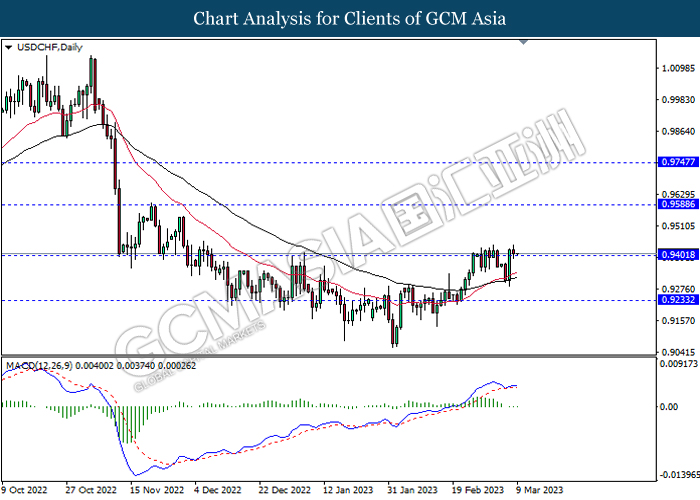The width and height of the screenshot is (700, 500).
Task: Select the 0.97477 price level label
Action: 679,162
